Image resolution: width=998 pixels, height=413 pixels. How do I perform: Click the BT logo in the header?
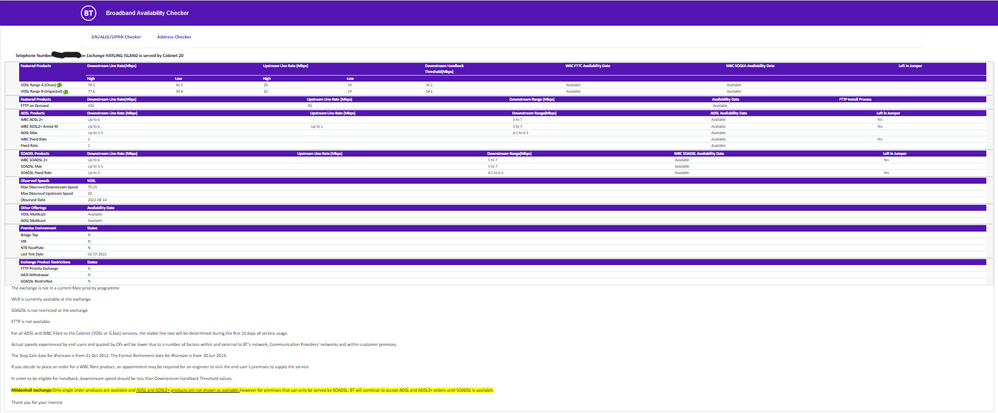pos(88,13)
